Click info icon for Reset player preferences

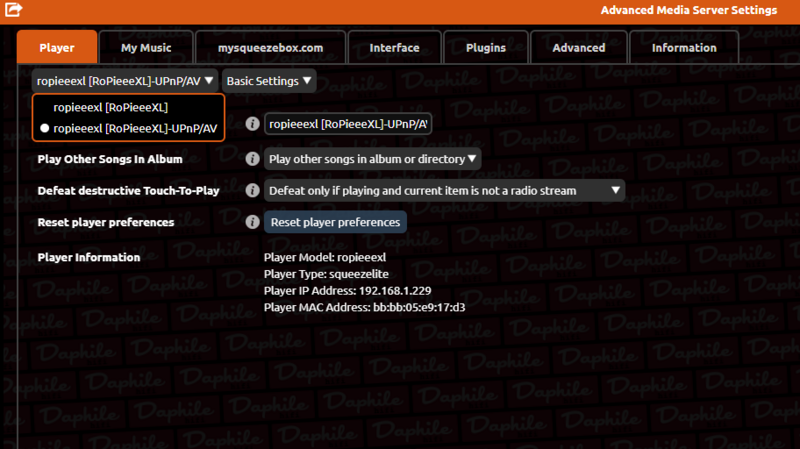(253, 222)
